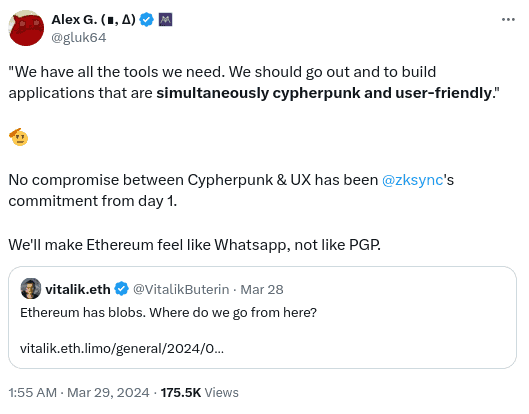The width and height of the screenshot is (529, 414).
Task: Click vitalik.eth's verified badge in quoted tweet
Action: 121,289
